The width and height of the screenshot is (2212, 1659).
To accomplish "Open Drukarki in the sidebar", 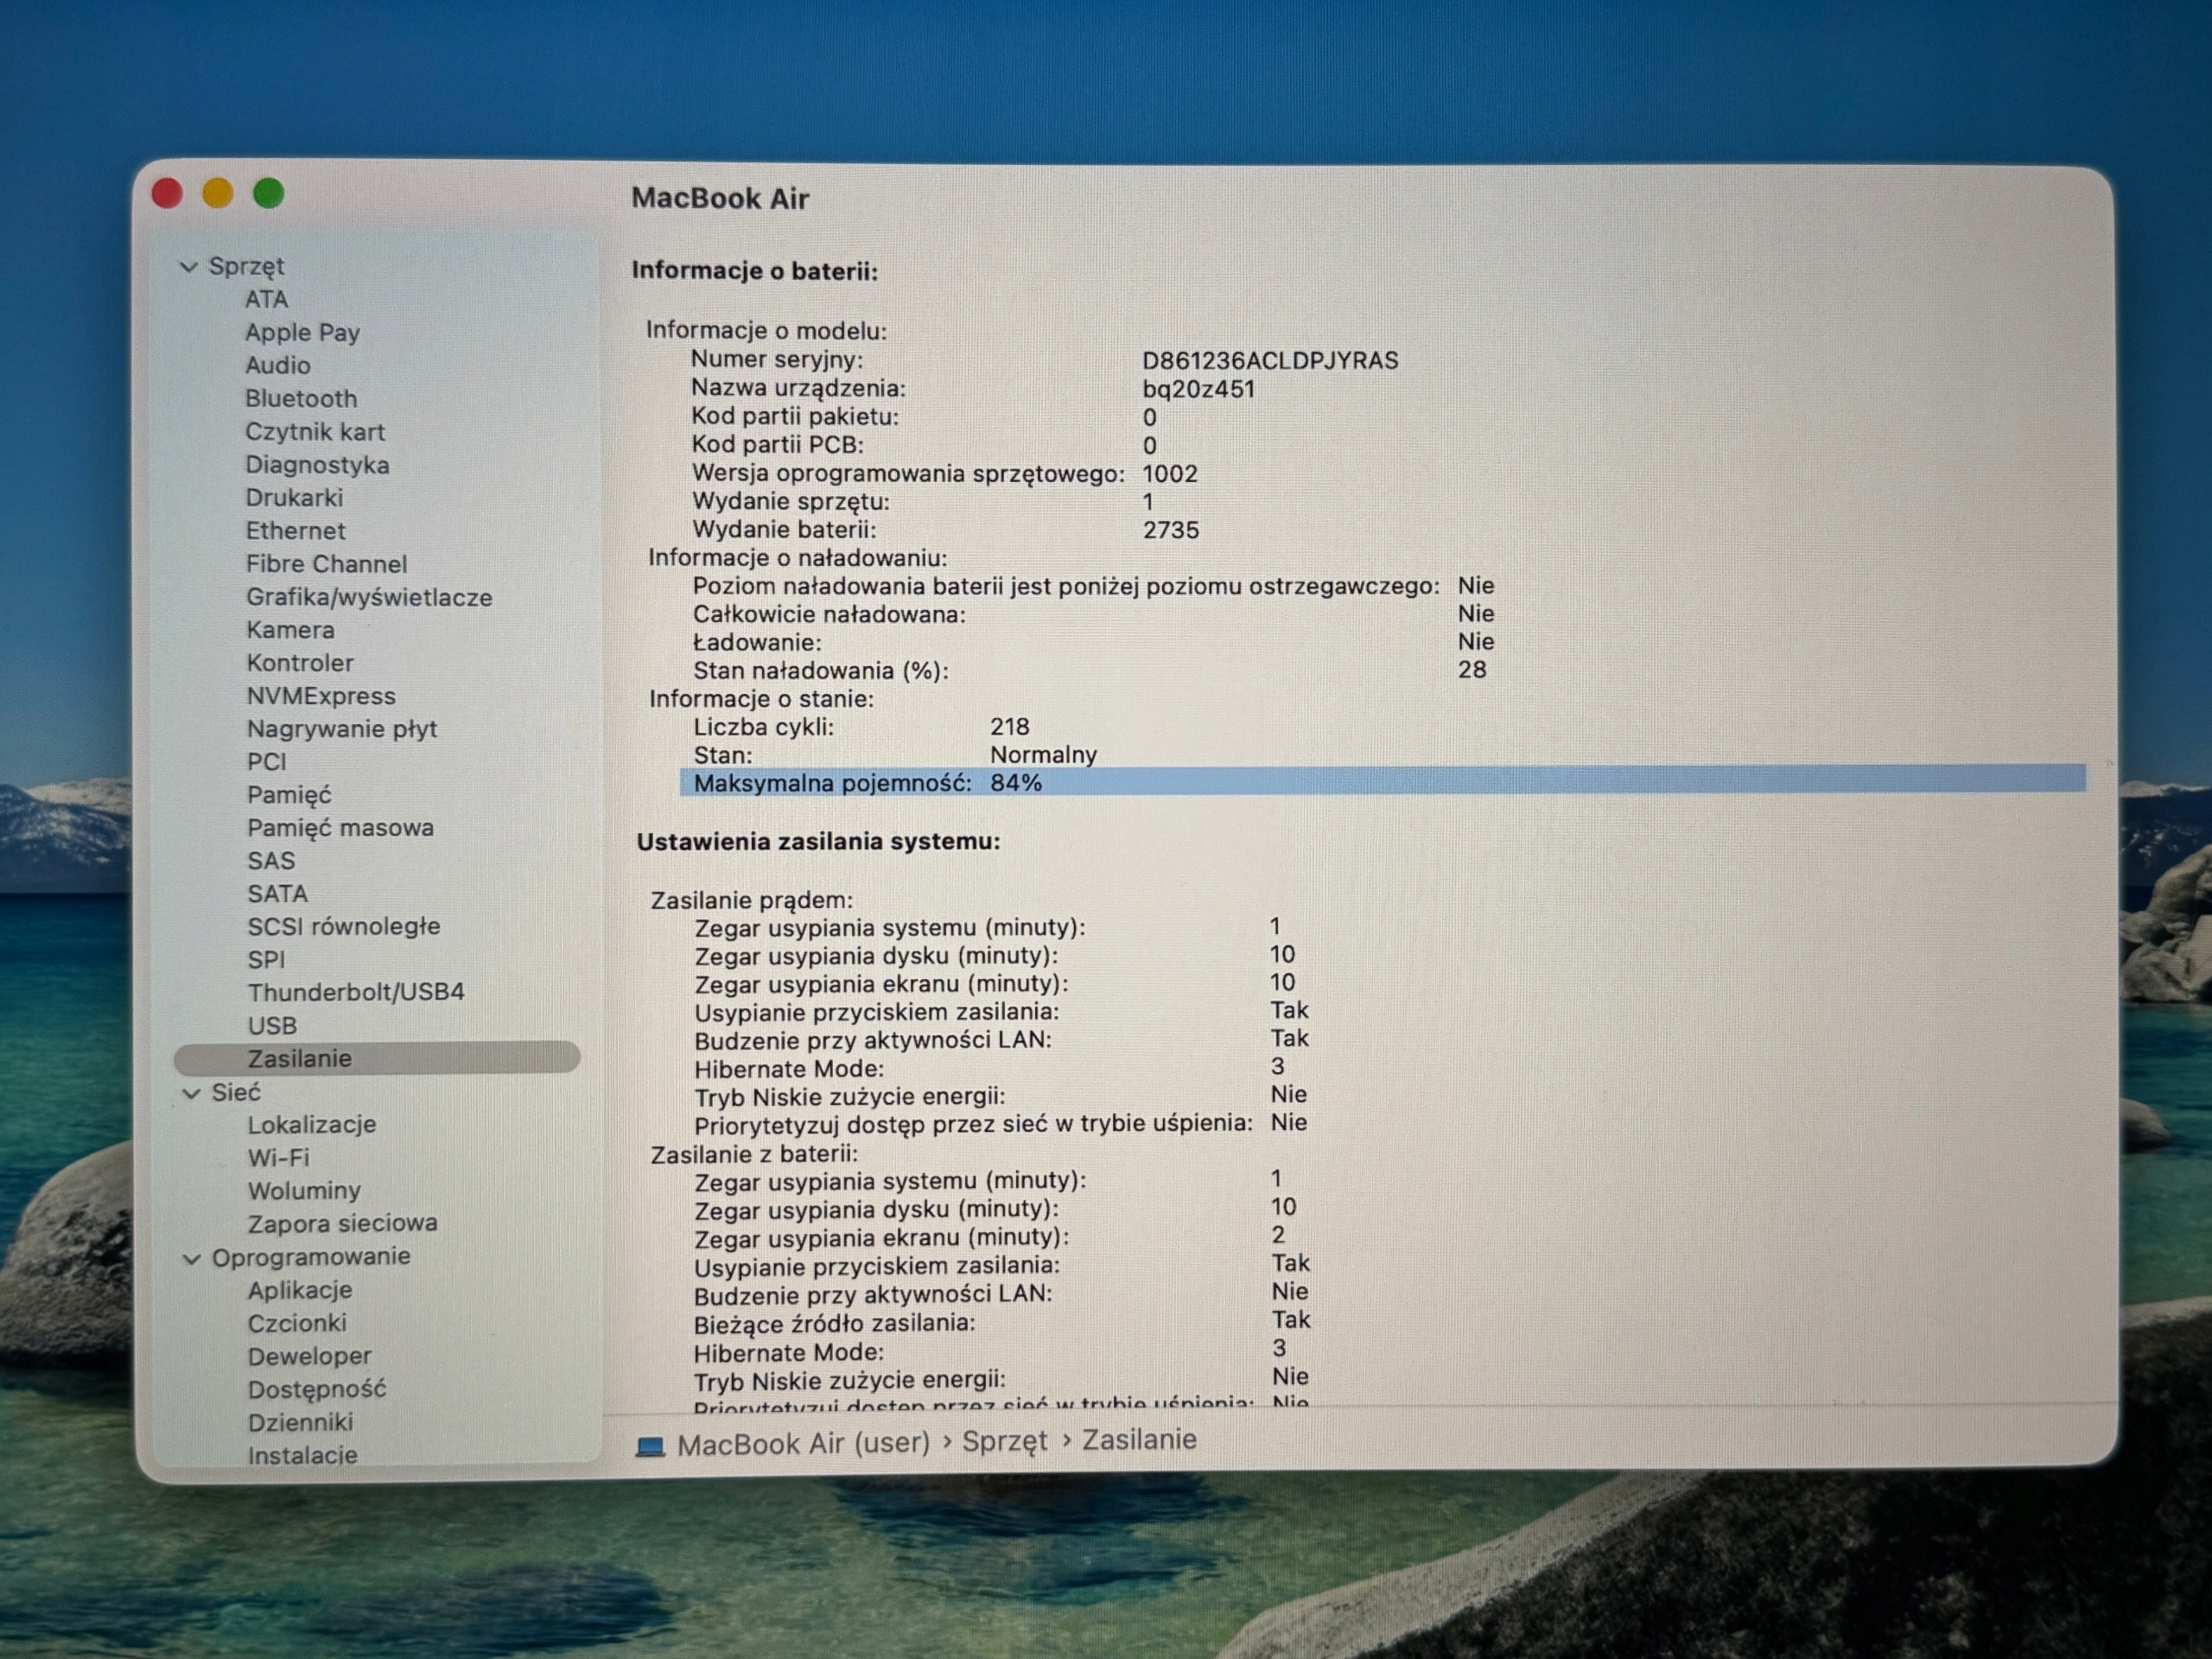I will point(294,498).
